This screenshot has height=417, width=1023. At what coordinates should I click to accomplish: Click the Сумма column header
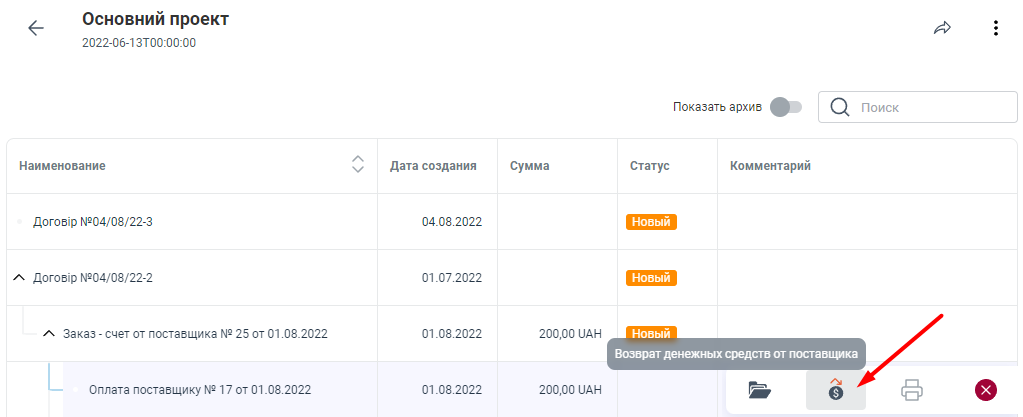529,165
